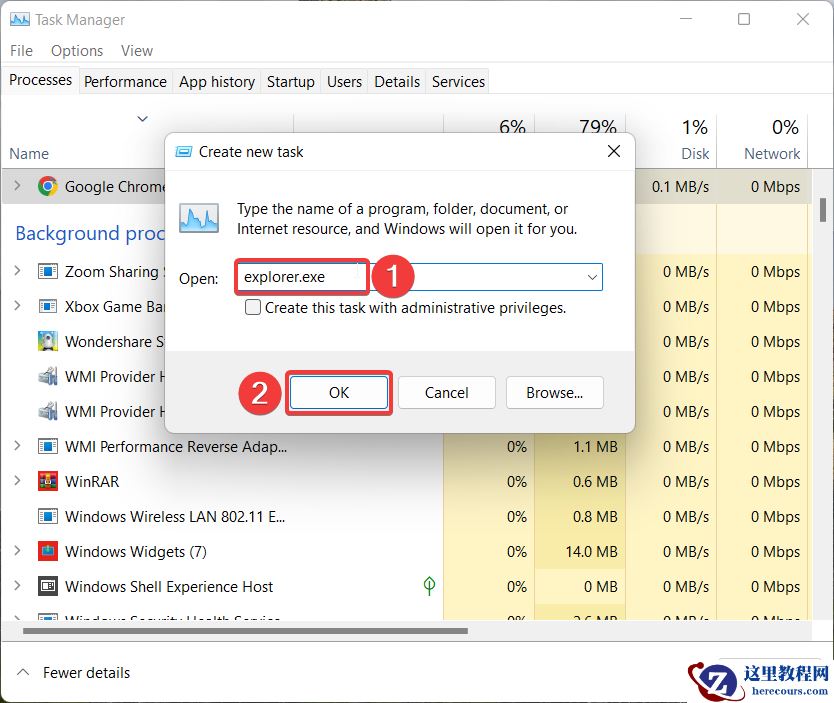
Task: Select the Xbox Game Bar icon
Action: tap(49, 306)
